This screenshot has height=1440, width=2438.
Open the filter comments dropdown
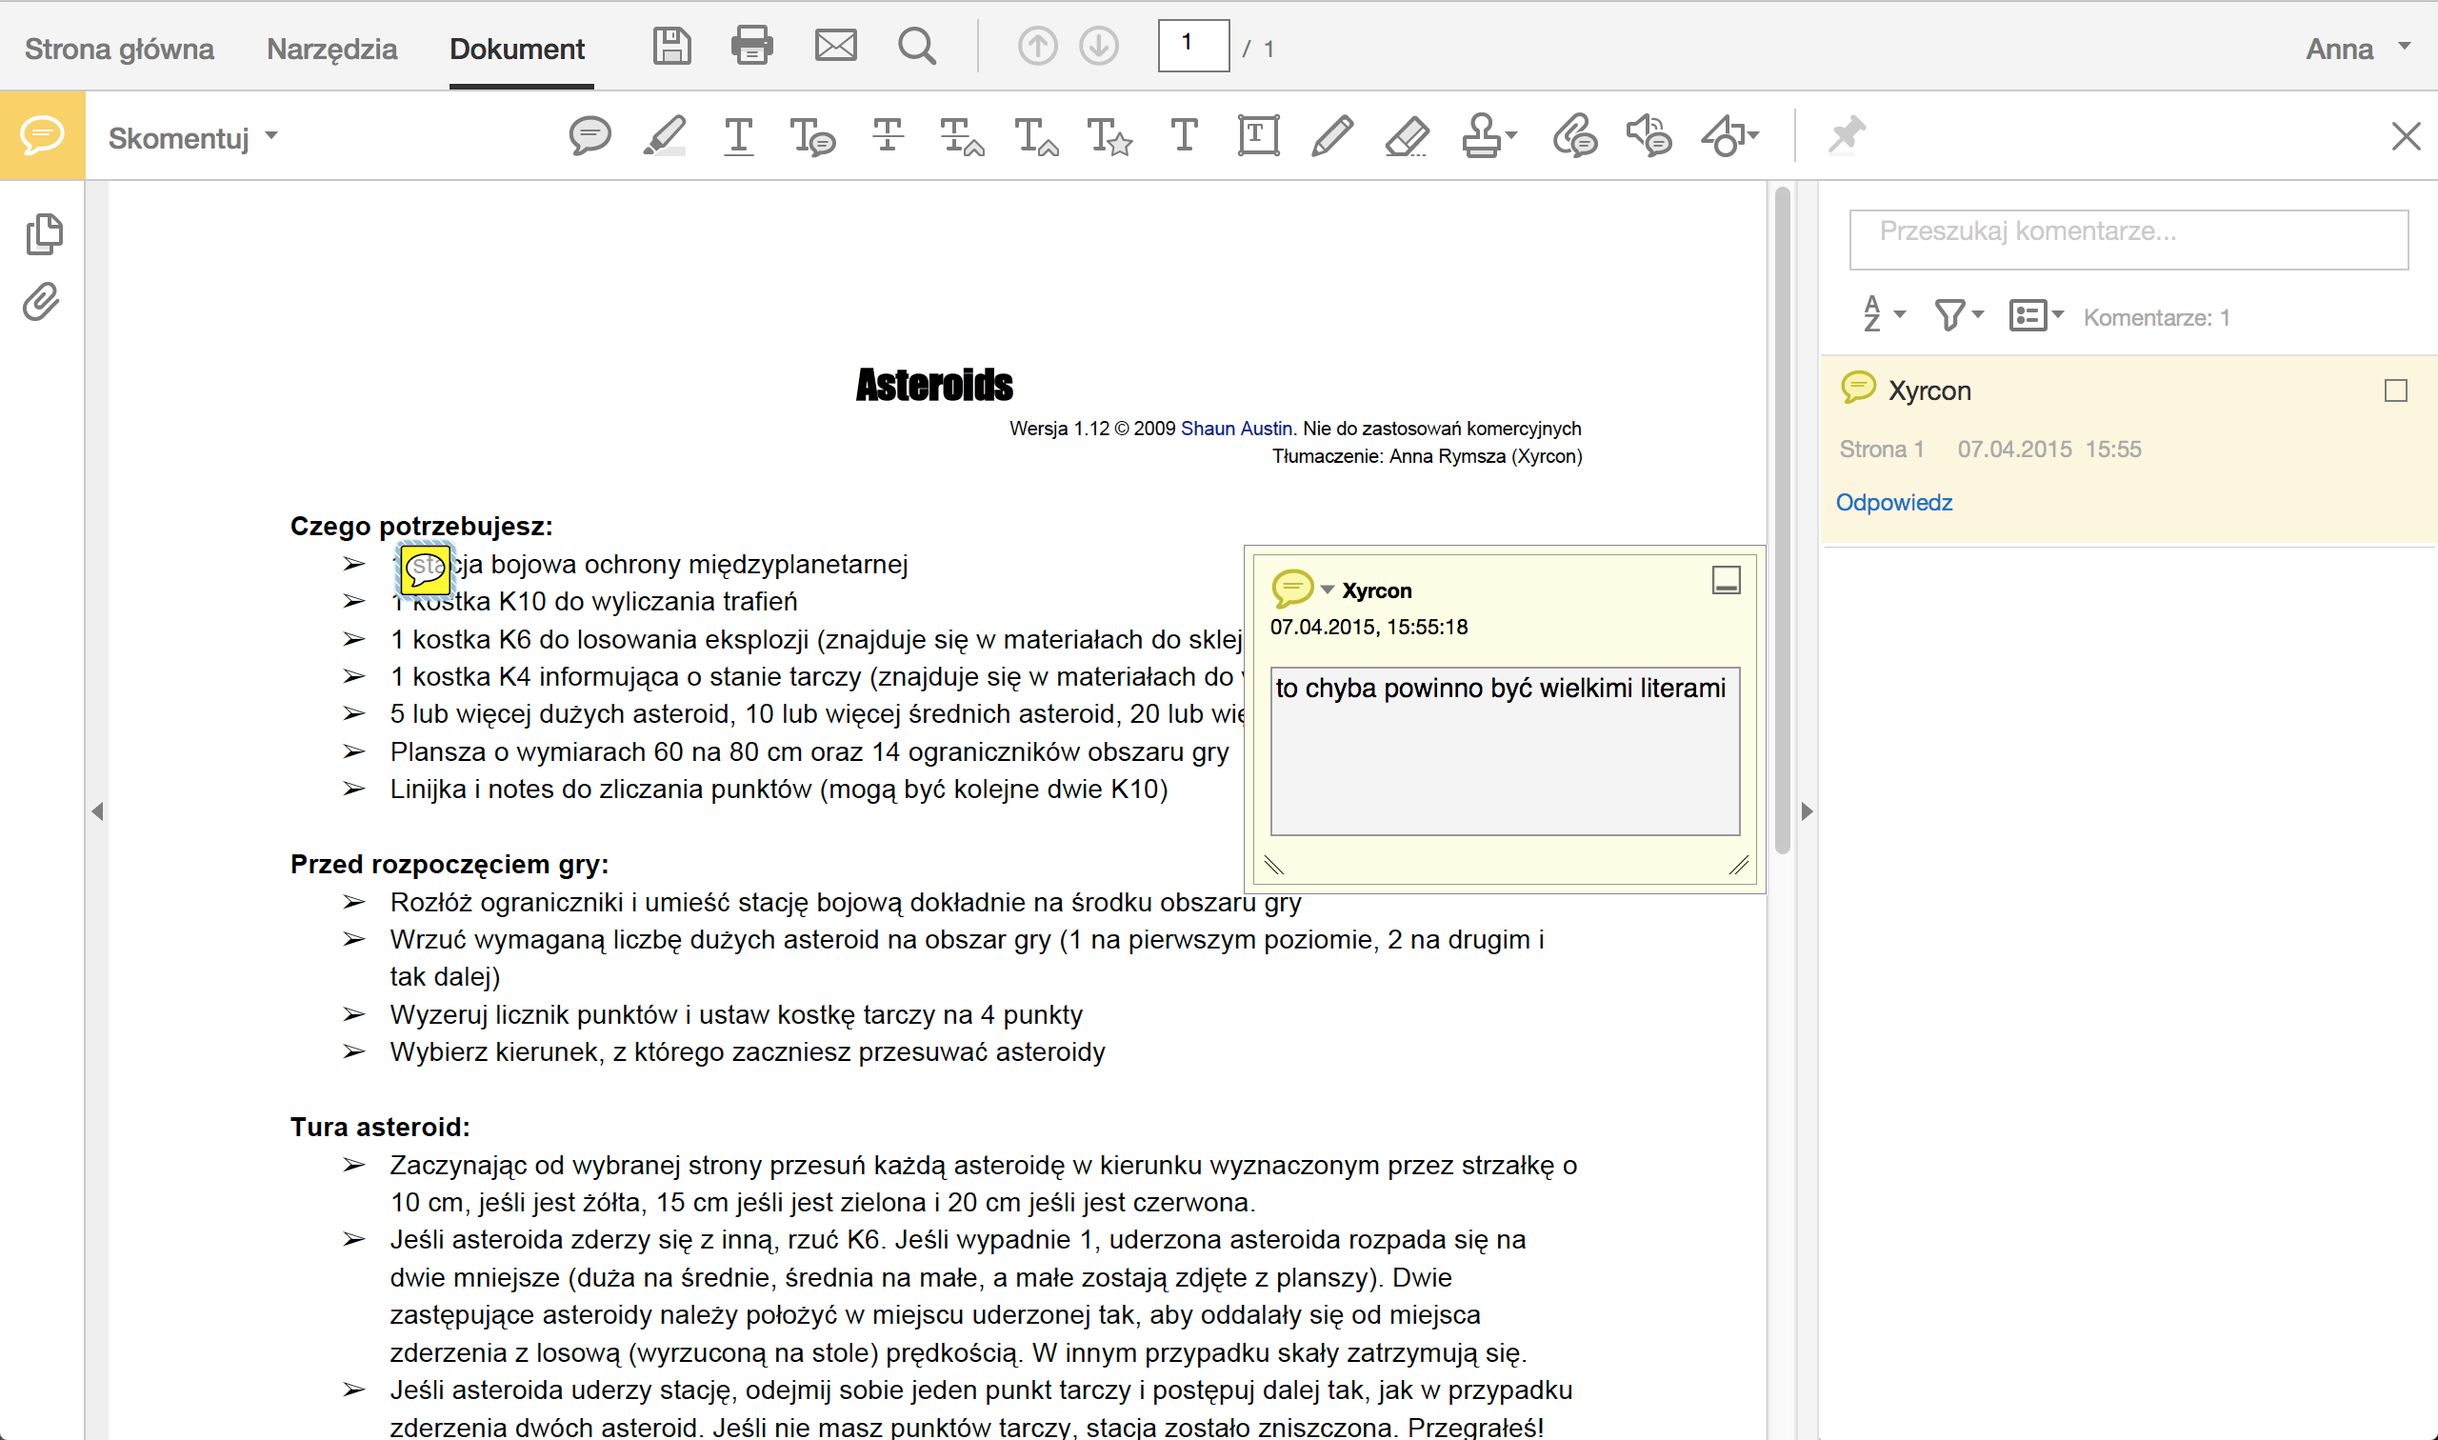1957,316
